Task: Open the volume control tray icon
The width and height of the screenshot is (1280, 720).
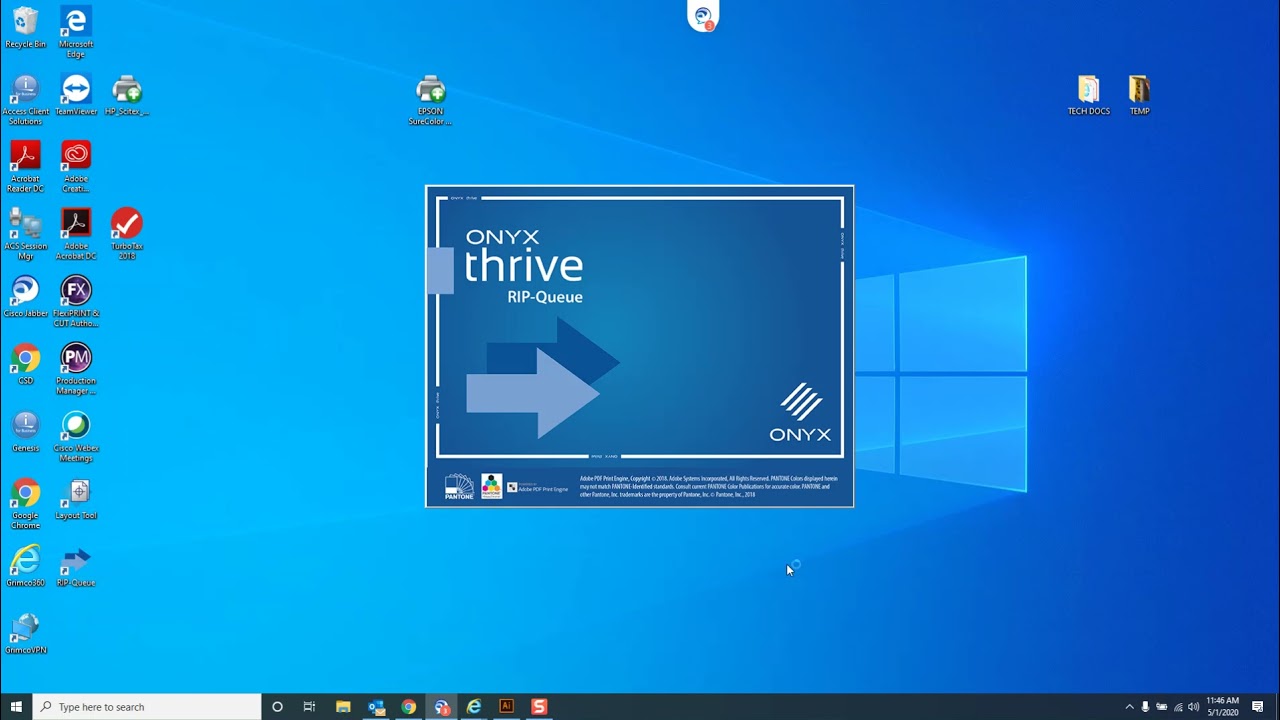Action: [x=1193, y=707]
